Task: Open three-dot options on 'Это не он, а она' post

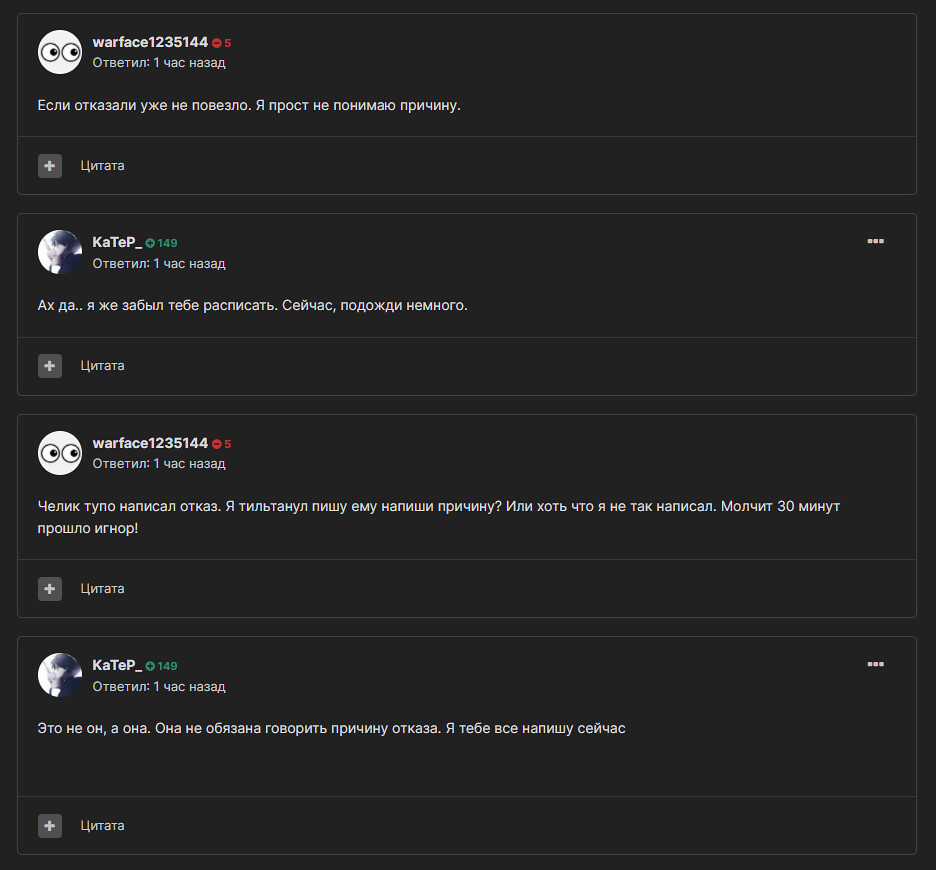Action: pyautogui.click(x=875, y=664)
